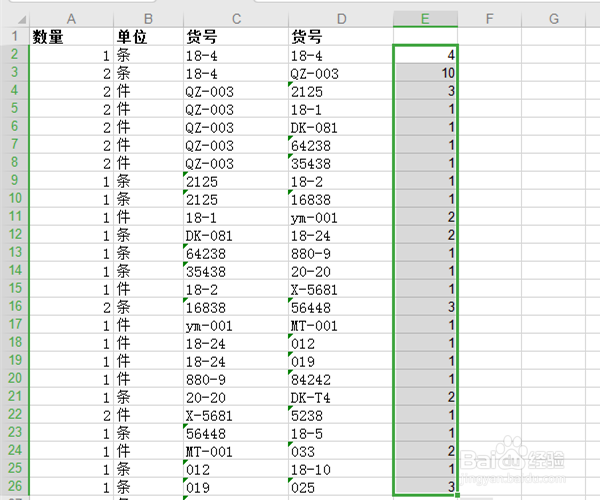Select column A header

(71, 19)
